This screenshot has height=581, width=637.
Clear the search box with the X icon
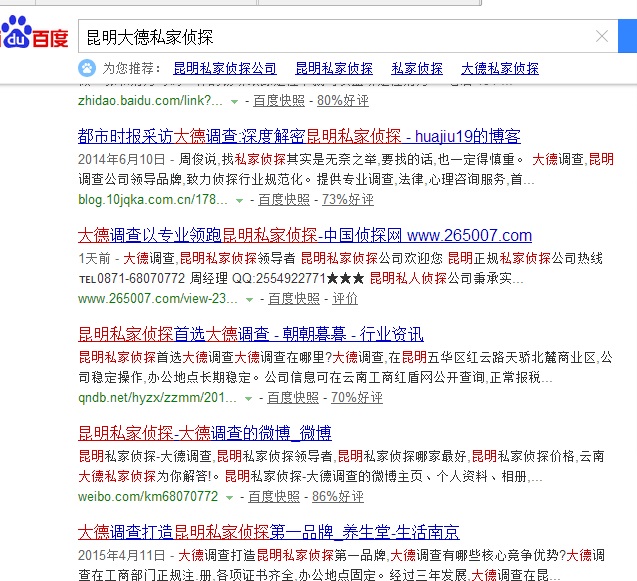(x=602, y=37)
